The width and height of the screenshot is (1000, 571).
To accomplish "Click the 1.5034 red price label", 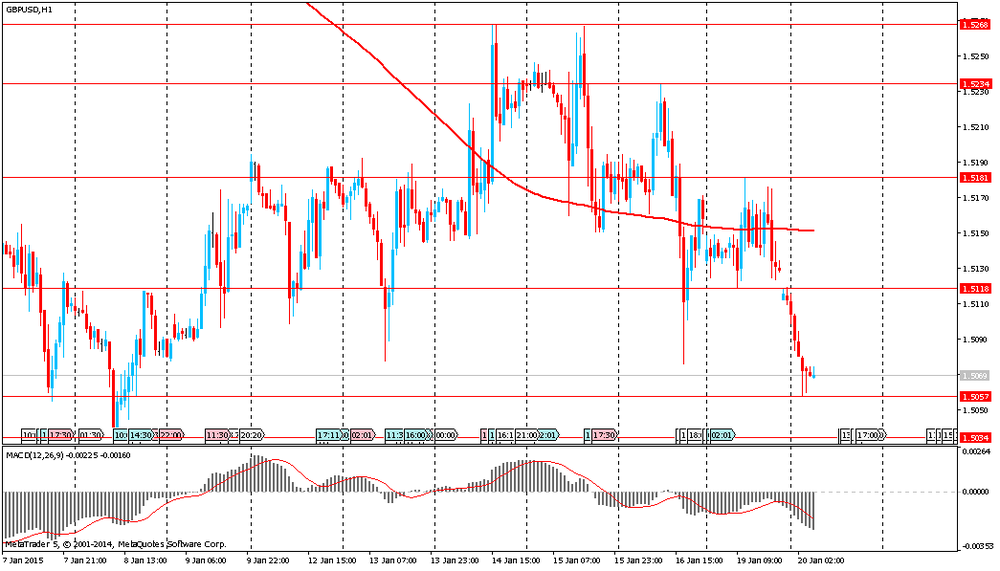I will pyautogui.click(x=974, y=438).
